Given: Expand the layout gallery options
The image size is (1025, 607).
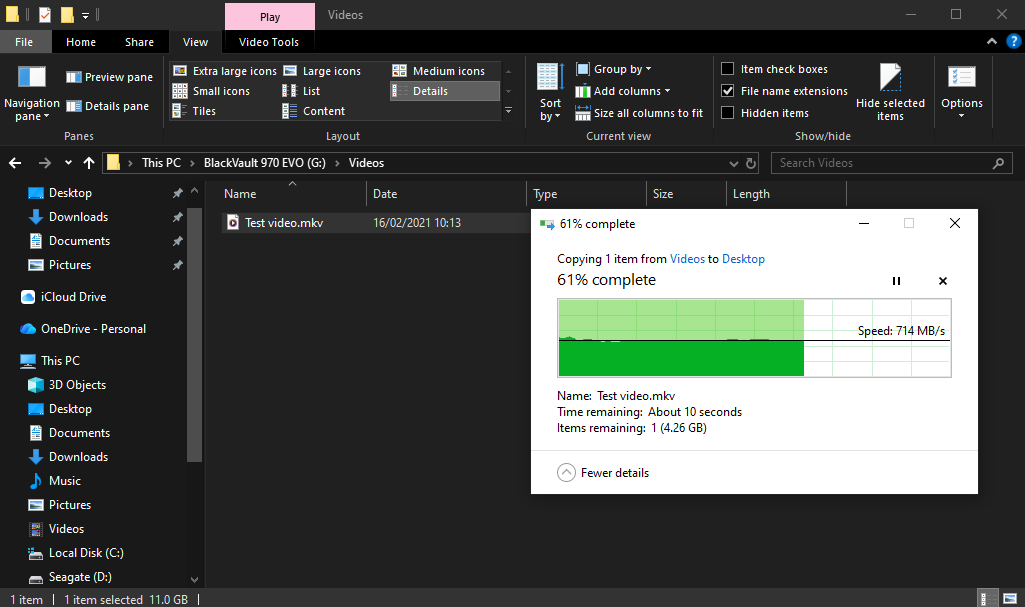Looking at the screenshot, I should coord(509,111).
